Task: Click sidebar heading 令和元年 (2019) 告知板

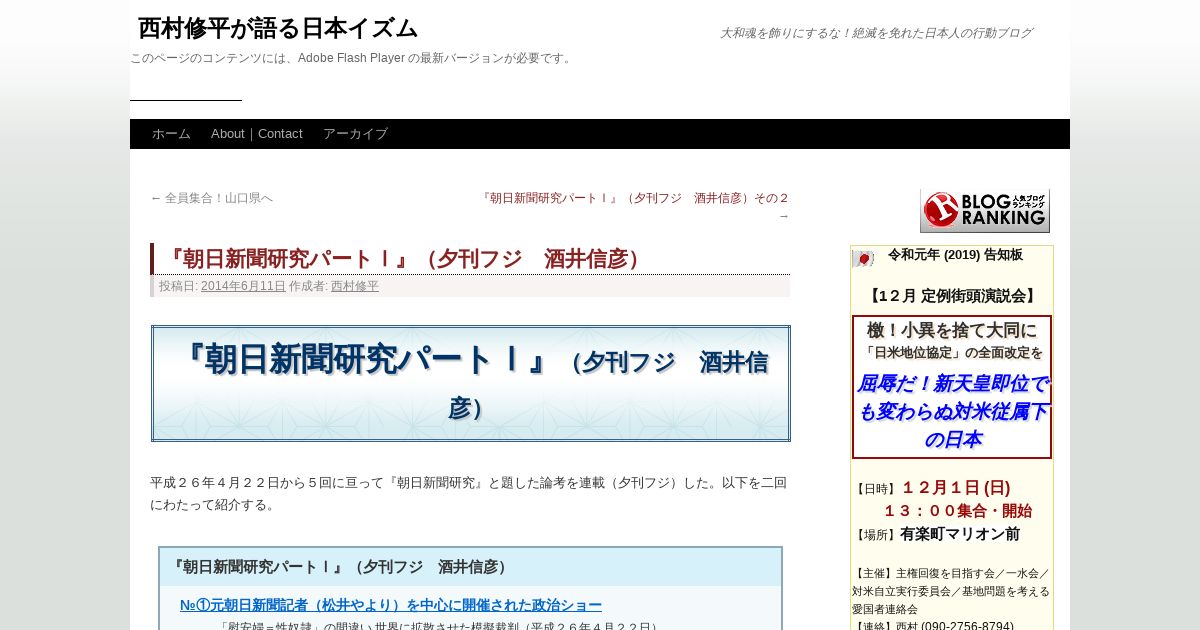Action: tap(955, 255)
